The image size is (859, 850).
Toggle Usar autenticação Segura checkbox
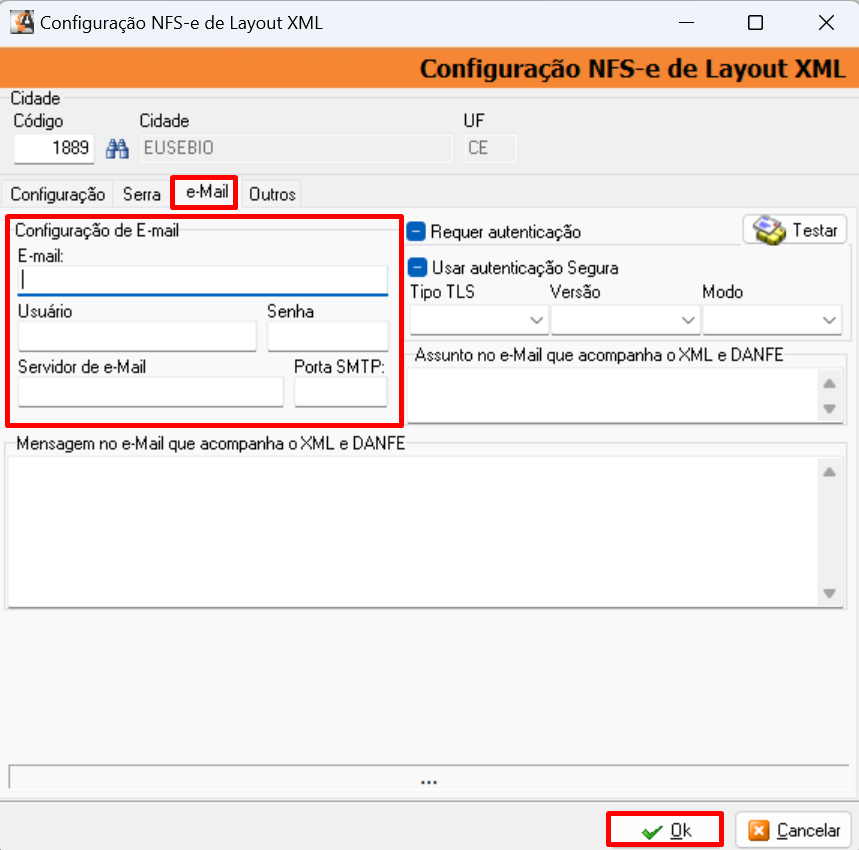[x=417, y=267]
